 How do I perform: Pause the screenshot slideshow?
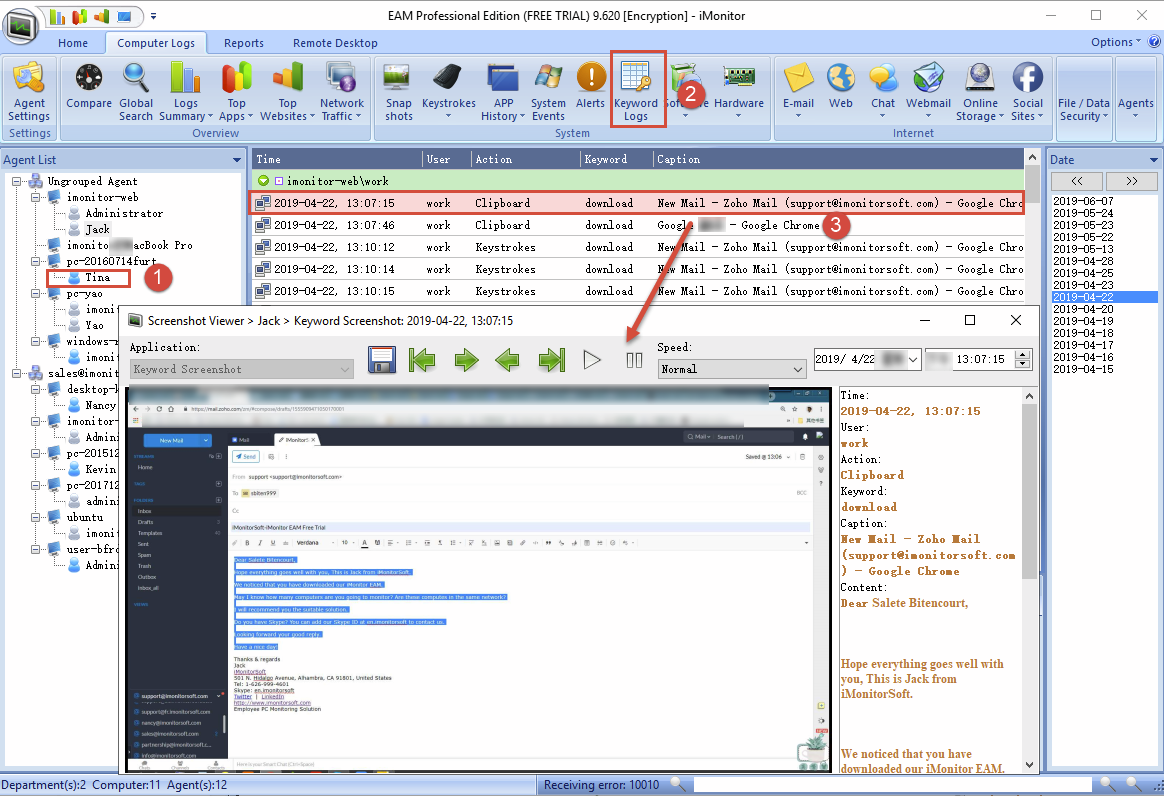[634, 360]
